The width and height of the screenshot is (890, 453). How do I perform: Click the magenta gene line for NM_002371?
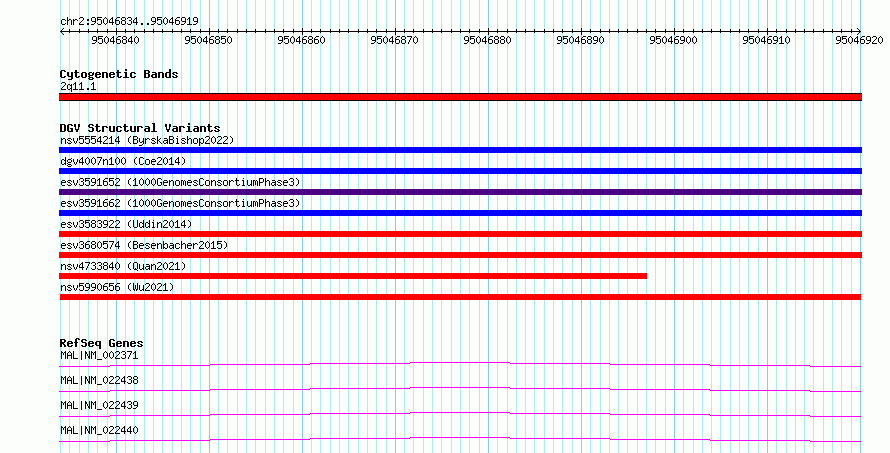coord(460,364)
